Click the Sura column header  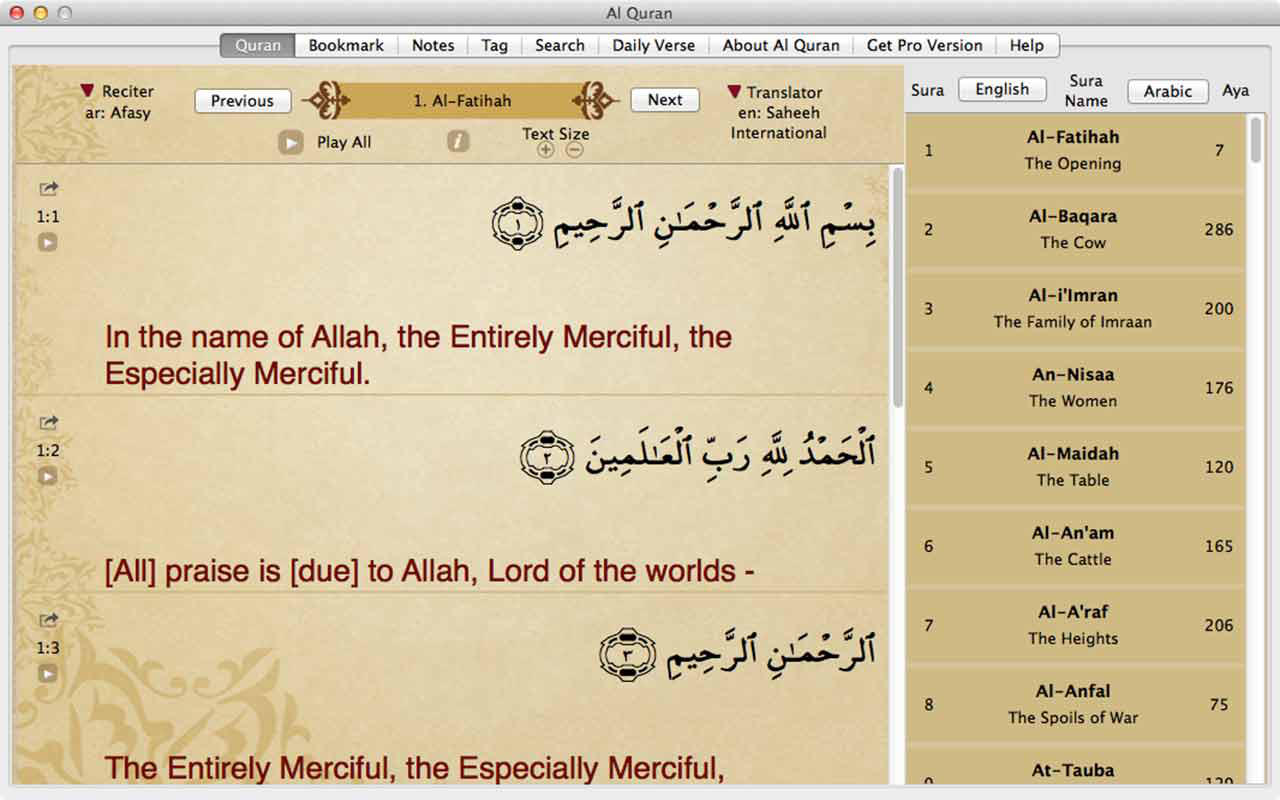point(927,90)
